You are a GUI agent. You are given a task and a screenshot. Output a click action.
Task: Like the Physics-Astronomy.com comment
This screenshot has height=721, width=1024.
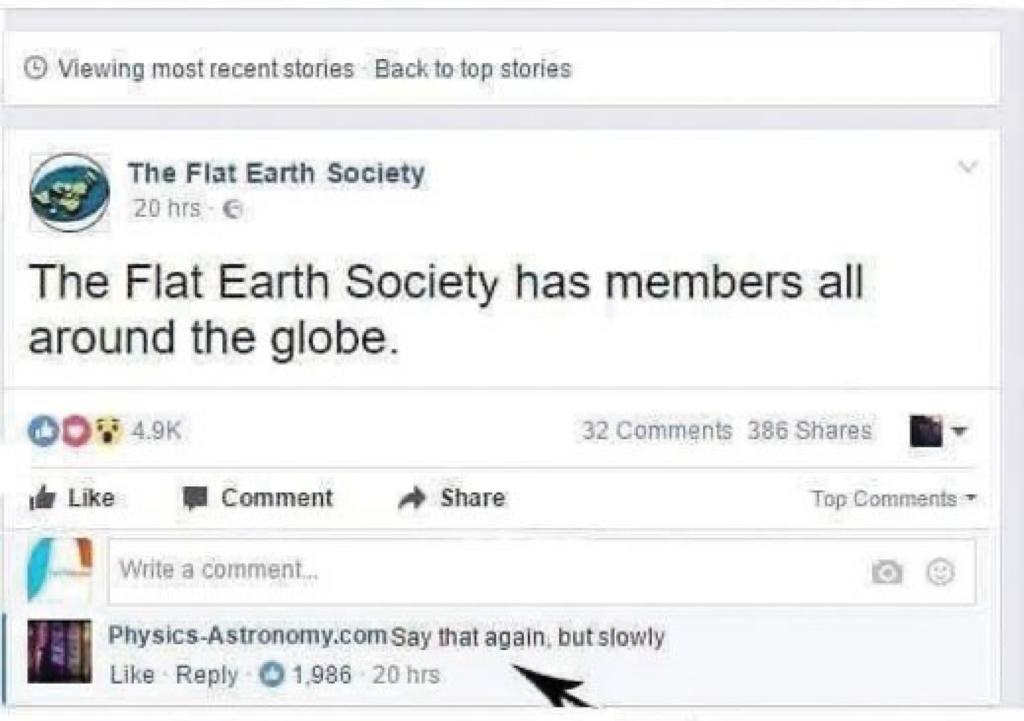(131, 675)
